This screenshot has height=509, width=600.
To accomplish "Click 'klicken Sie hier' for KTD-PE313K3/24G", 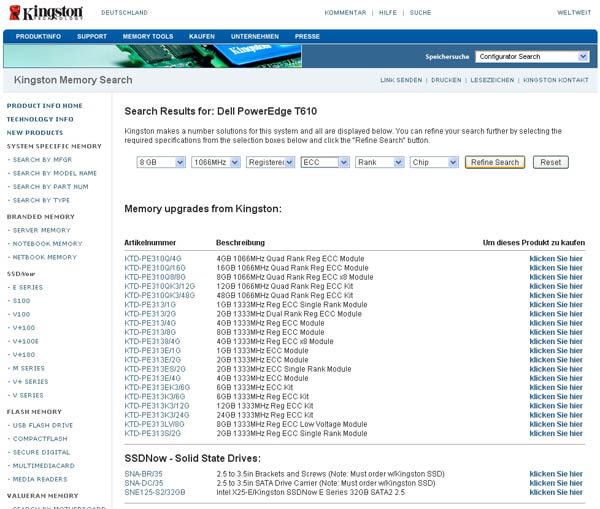I will [x=556, y=415].
